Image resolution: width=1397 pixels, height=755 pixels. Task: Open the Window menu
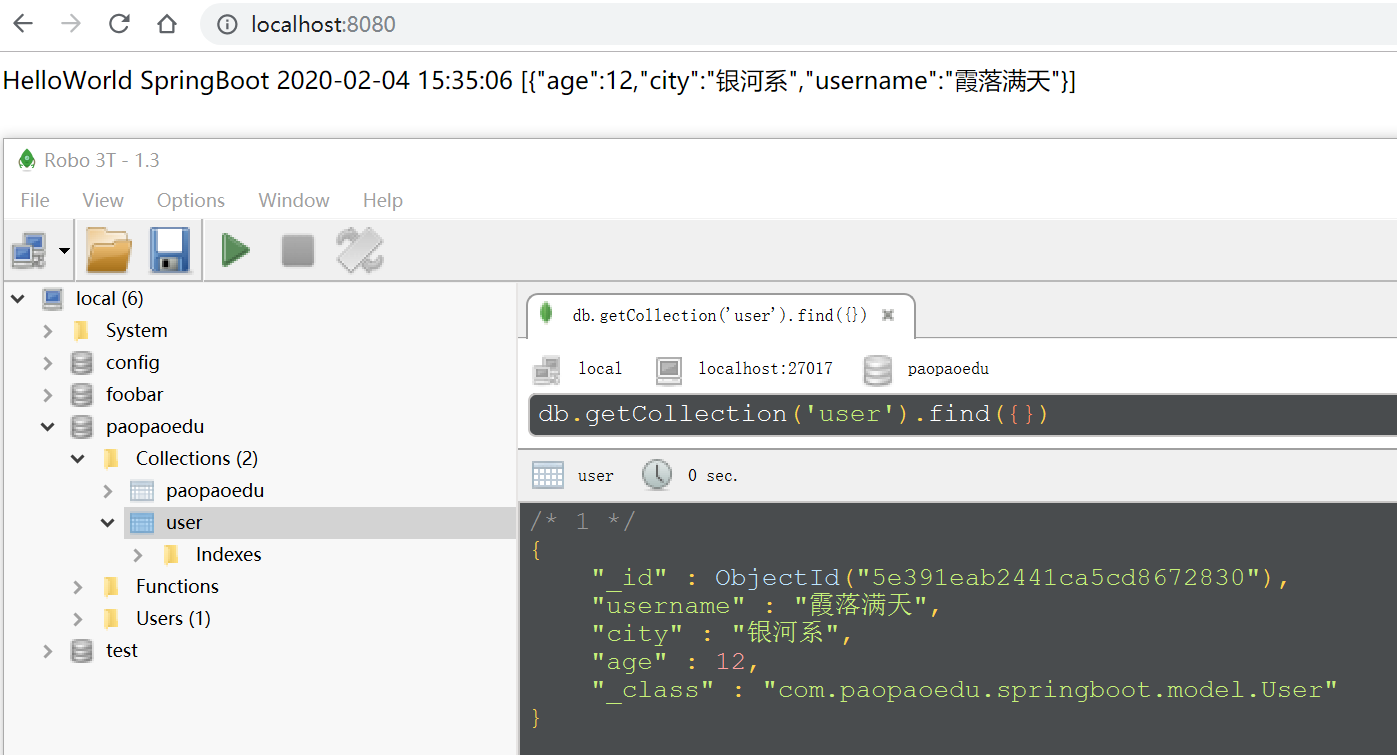pos(294,200)
